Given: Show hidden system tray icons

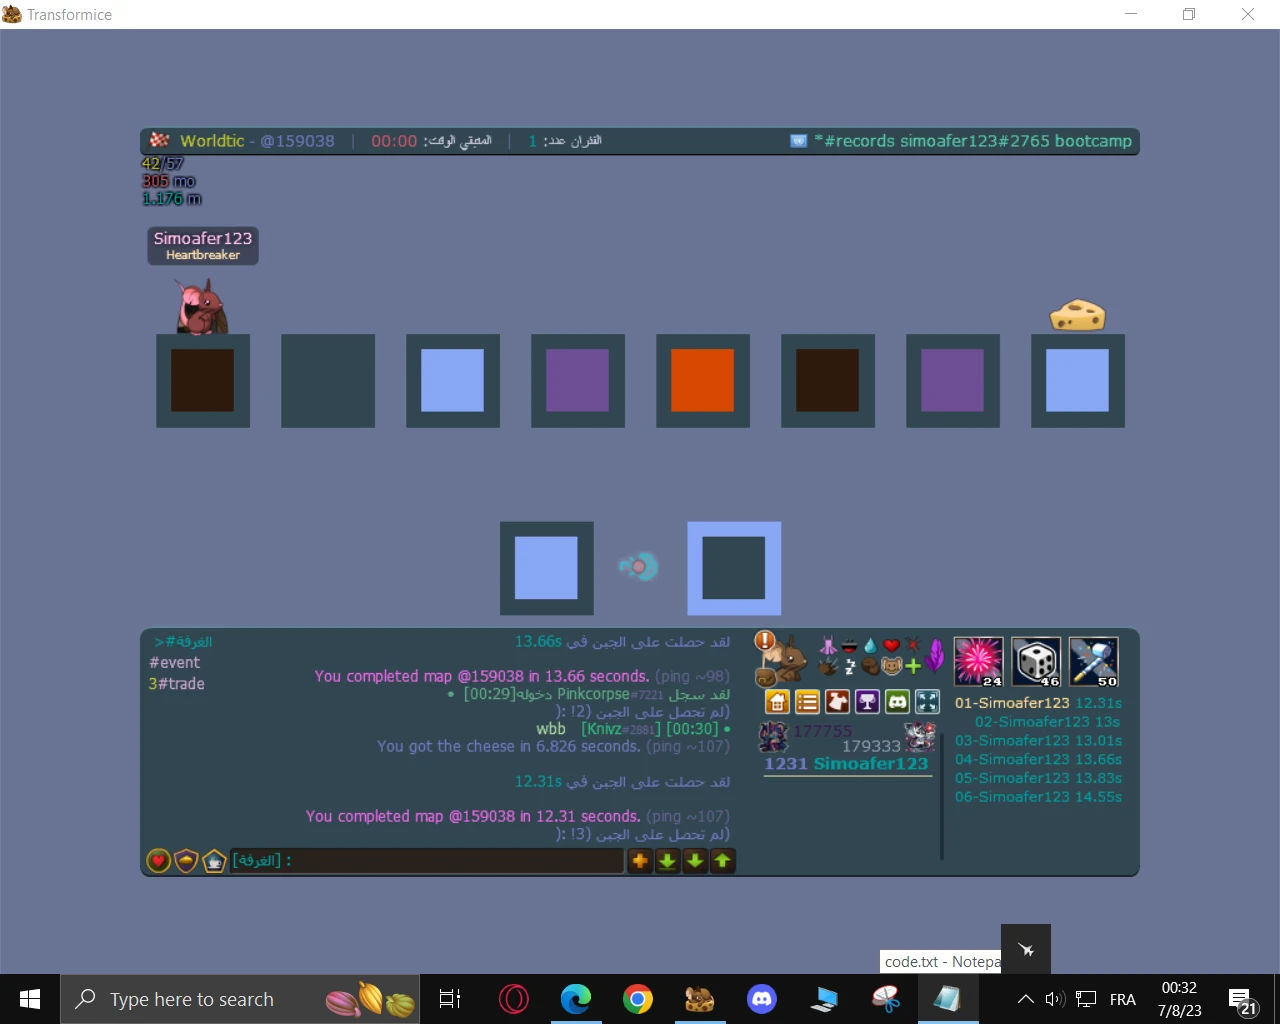Looking at the screenshot, I should pyautogui.click(x=1025, y=999).
